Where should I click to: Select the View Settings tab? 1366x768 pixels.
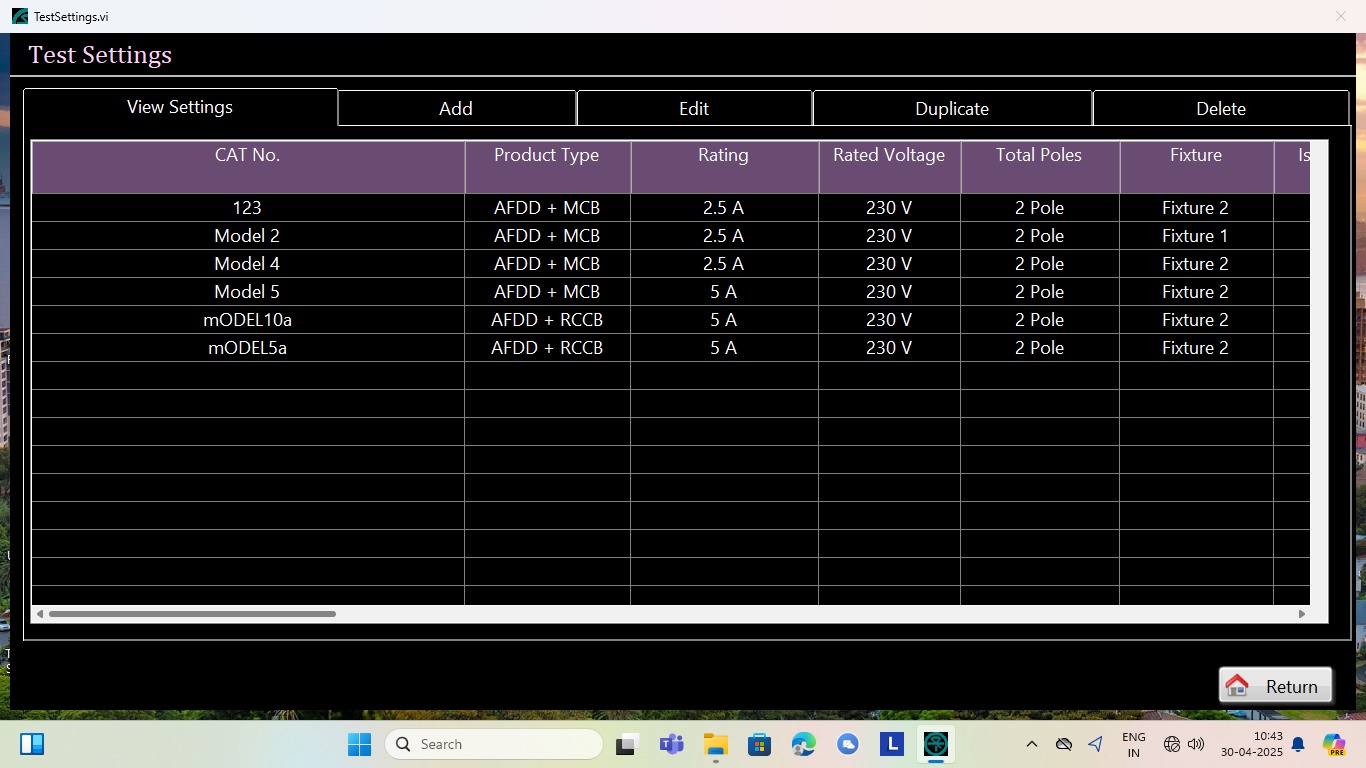(x=180, y=107)
